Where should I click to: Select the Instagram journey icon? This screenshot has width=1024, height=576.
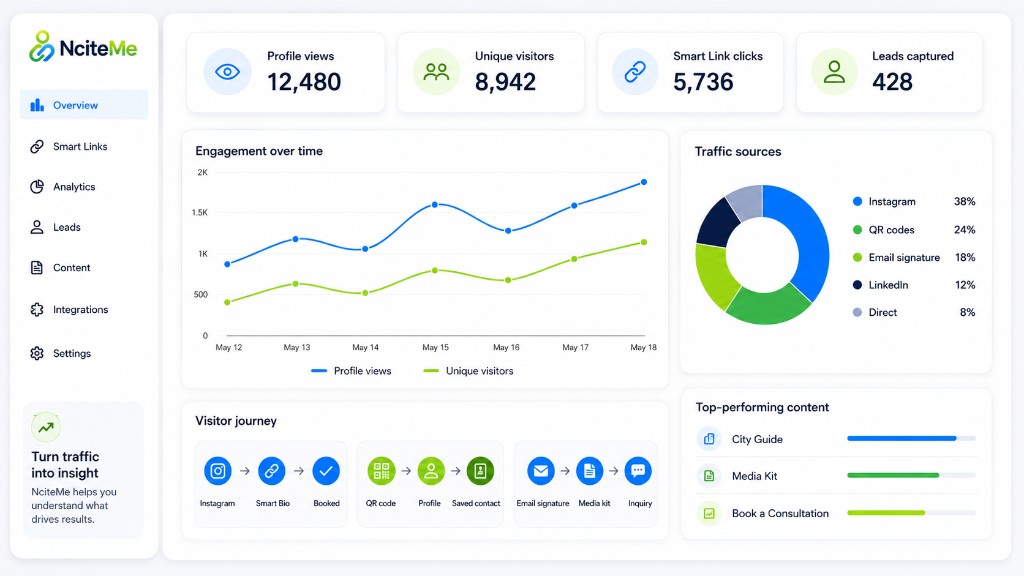(217, 471)
